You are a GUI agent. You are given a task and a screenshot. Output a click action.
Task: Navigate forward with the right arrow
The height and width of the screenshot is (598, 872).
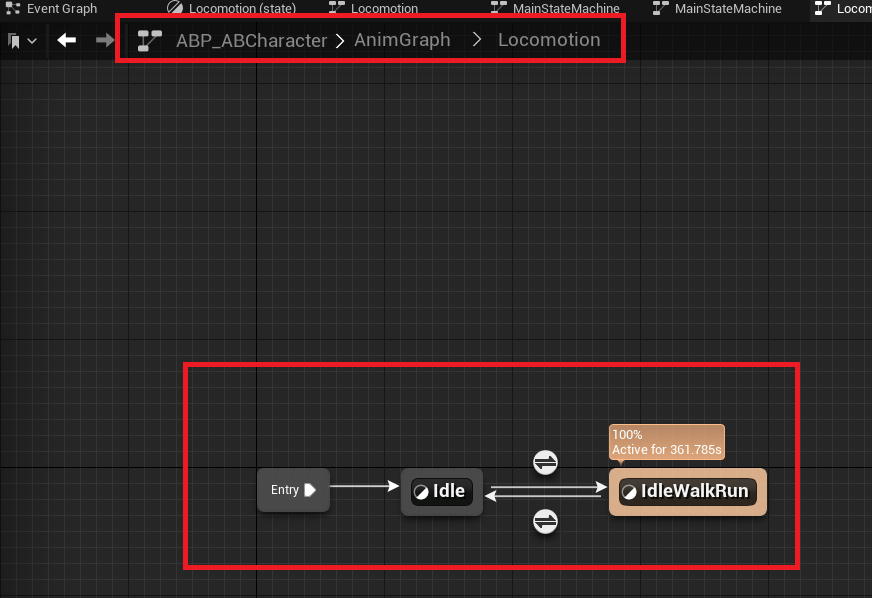pos(105,40)
